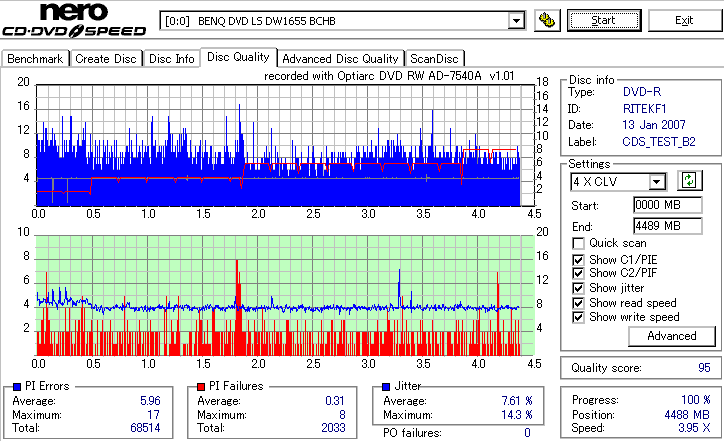Open the Advanced Disc Quality tab
Screen dimensions: 724x441
click(340, 59)
